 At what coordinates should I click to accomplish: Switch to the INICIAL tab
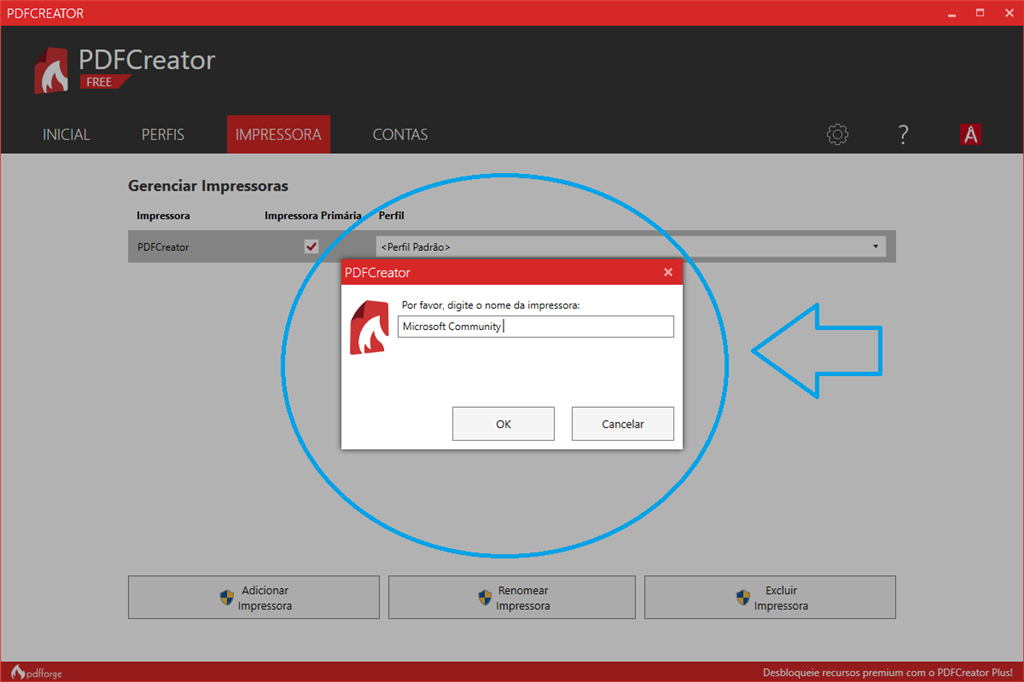[66, 135]
